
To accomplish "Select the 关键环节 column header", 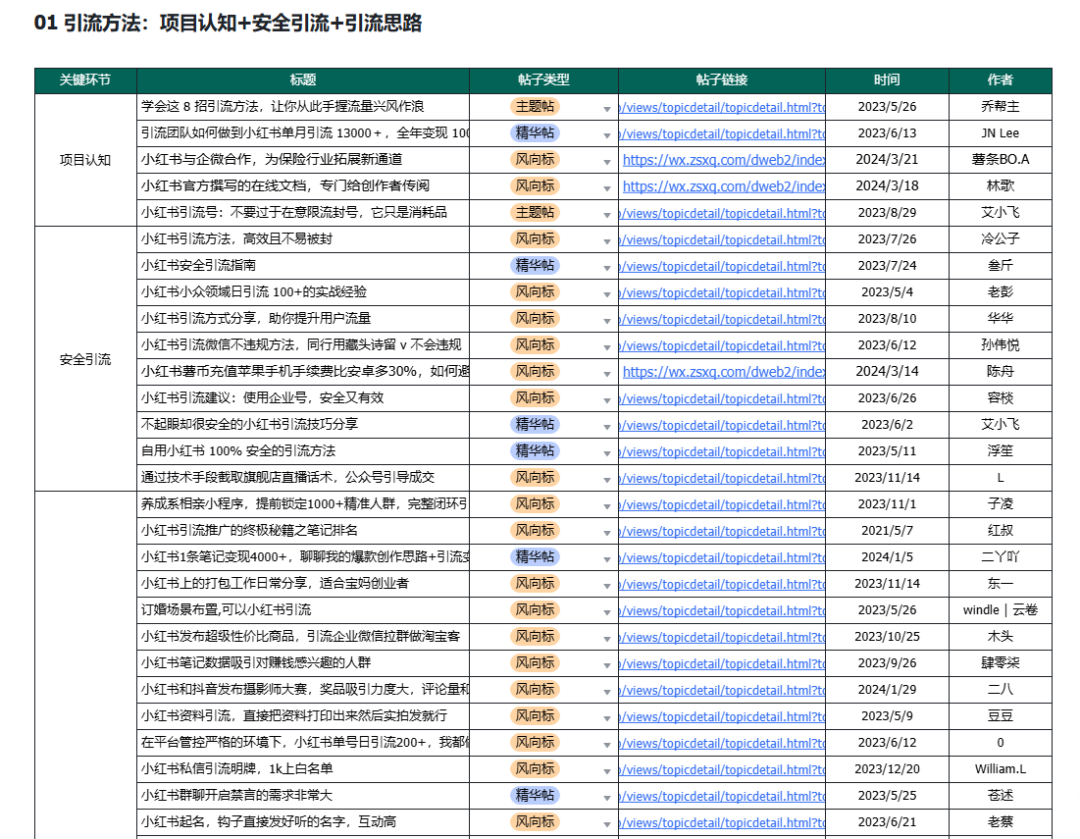I will 85,80.
